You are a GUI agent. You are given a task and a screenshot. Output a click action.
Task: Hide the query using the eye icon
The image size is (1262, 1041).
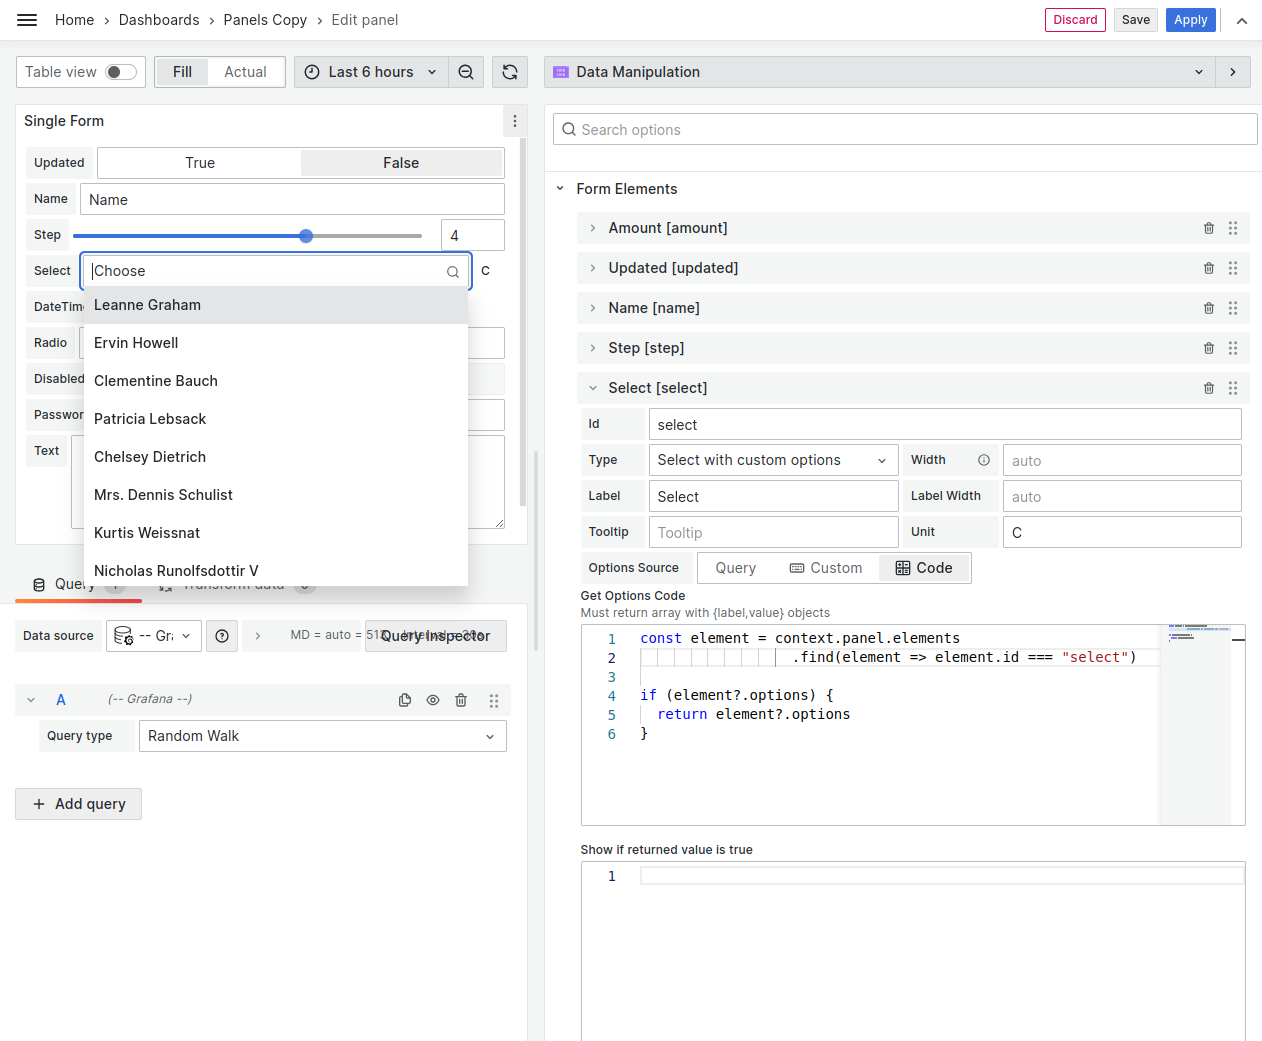[x=433, y=700]
